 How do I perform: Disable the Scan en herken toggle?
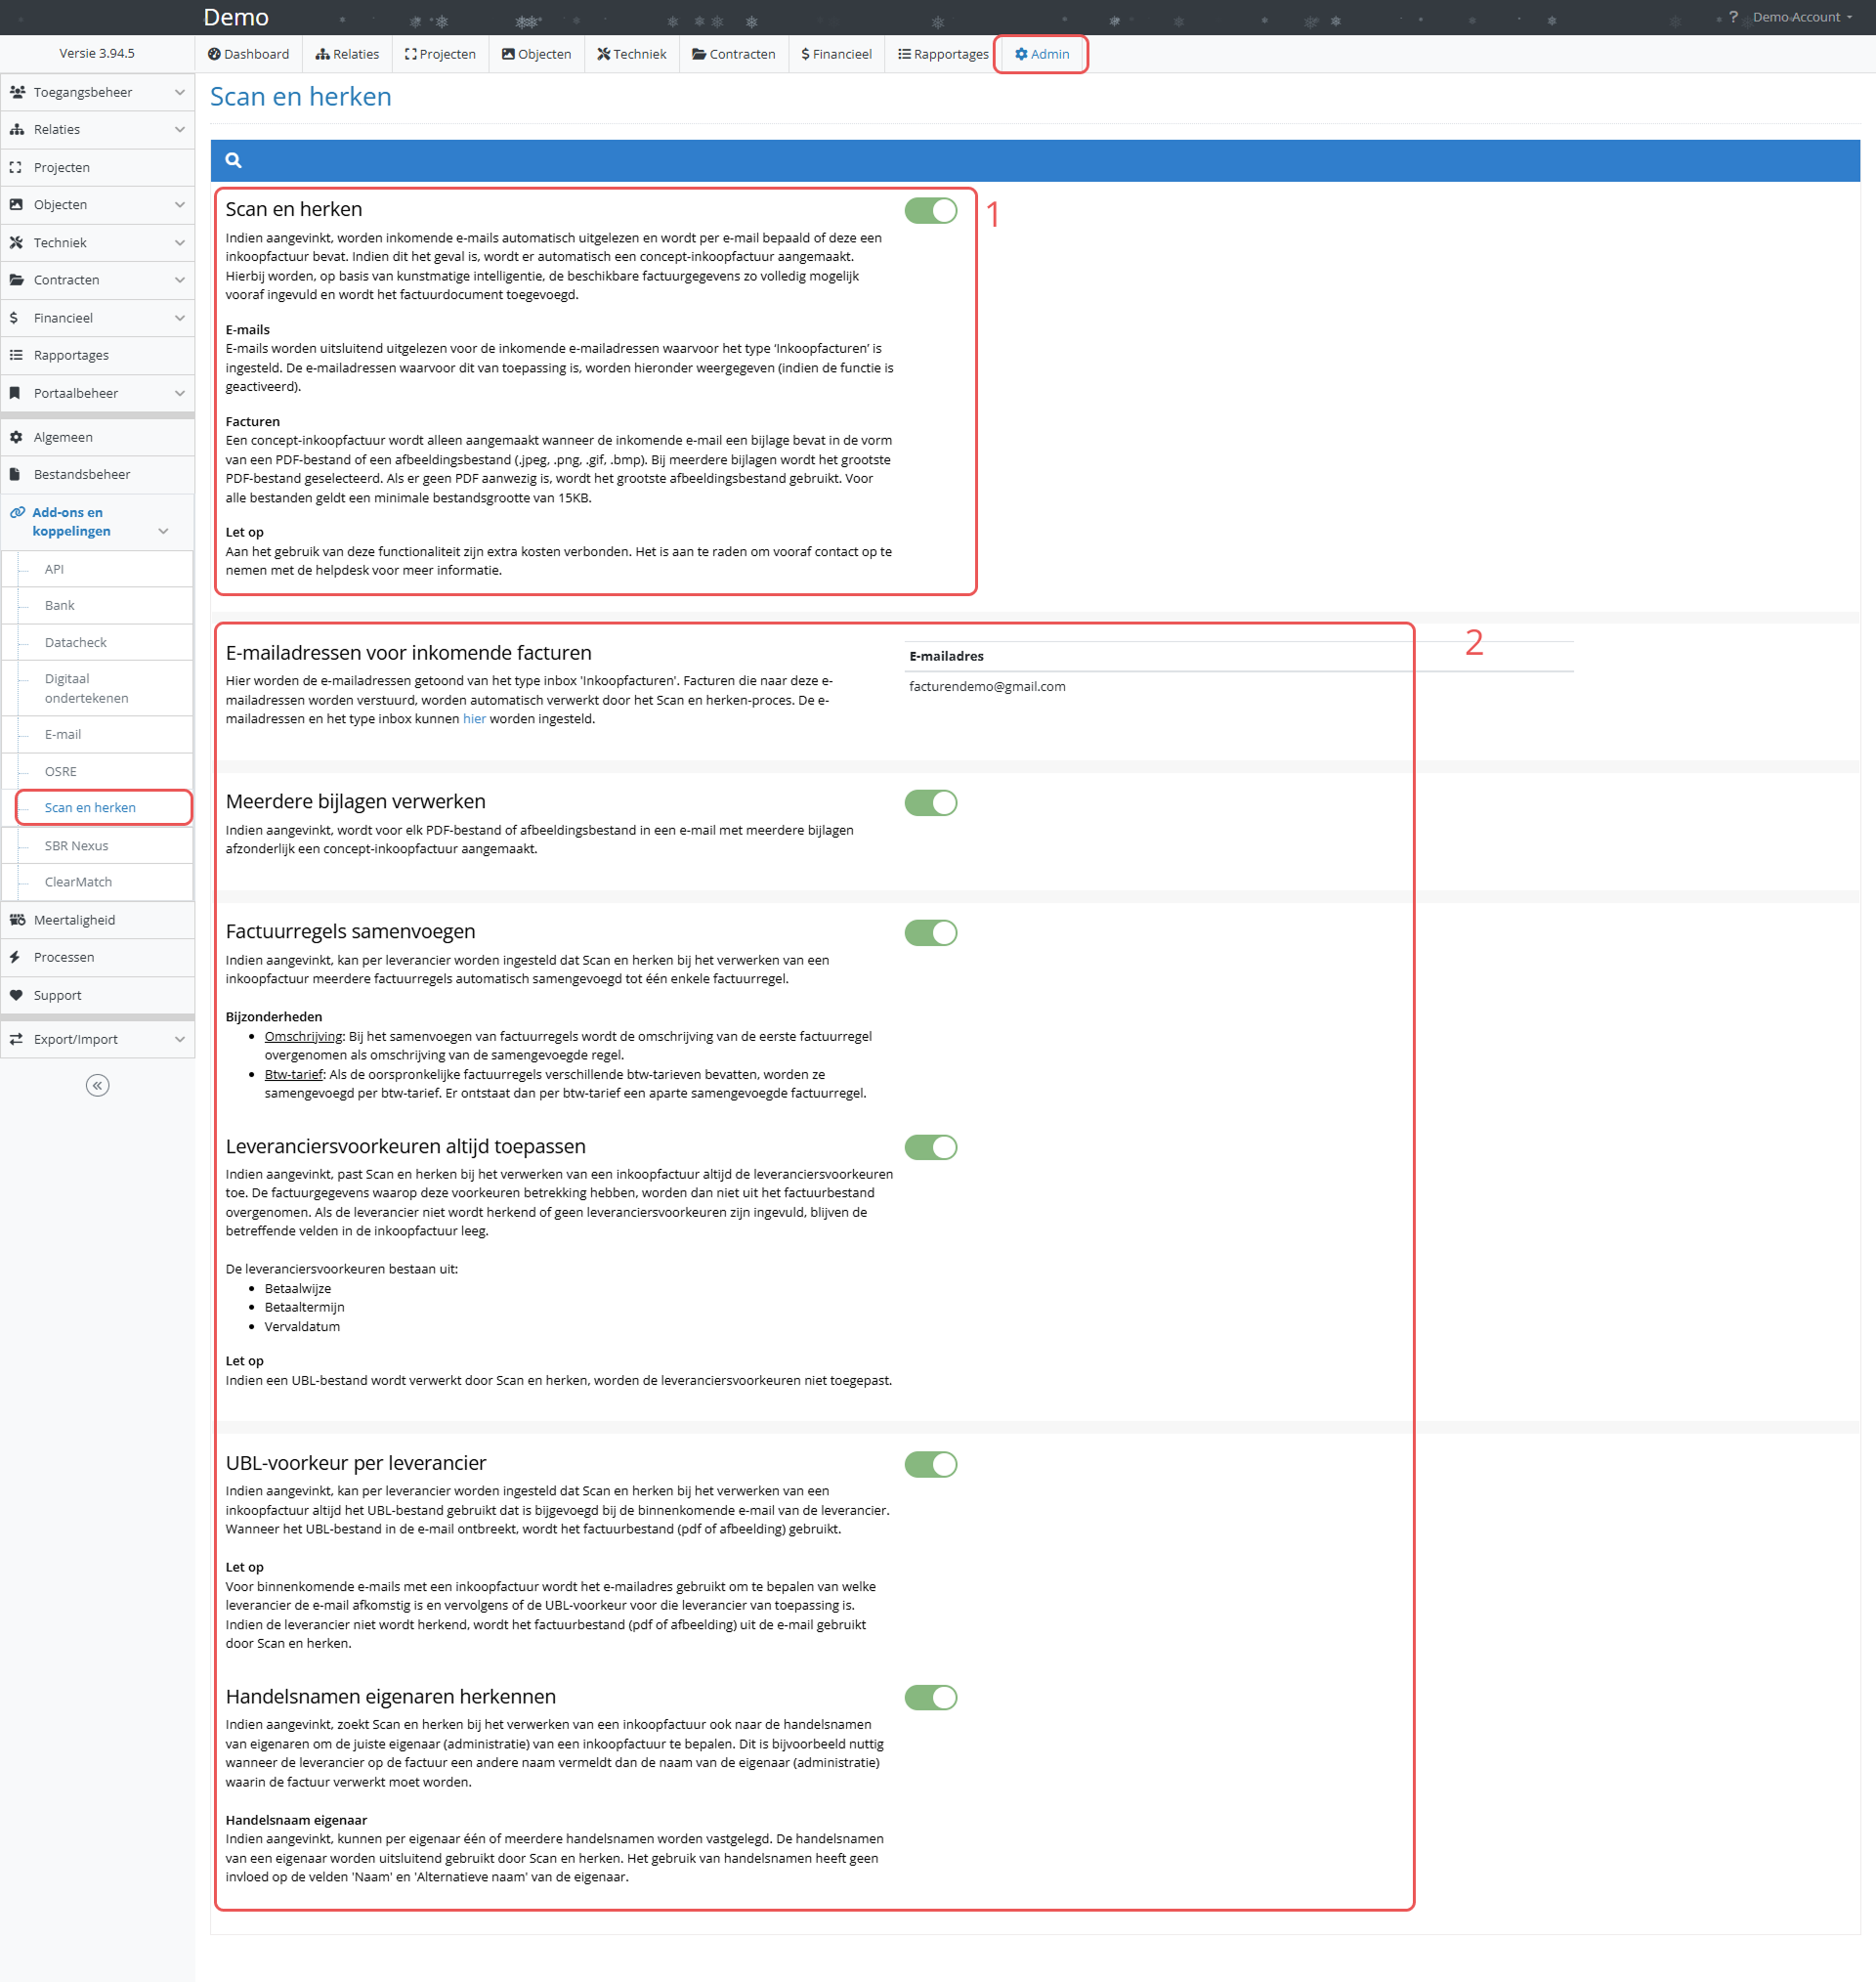pos(930,210)
